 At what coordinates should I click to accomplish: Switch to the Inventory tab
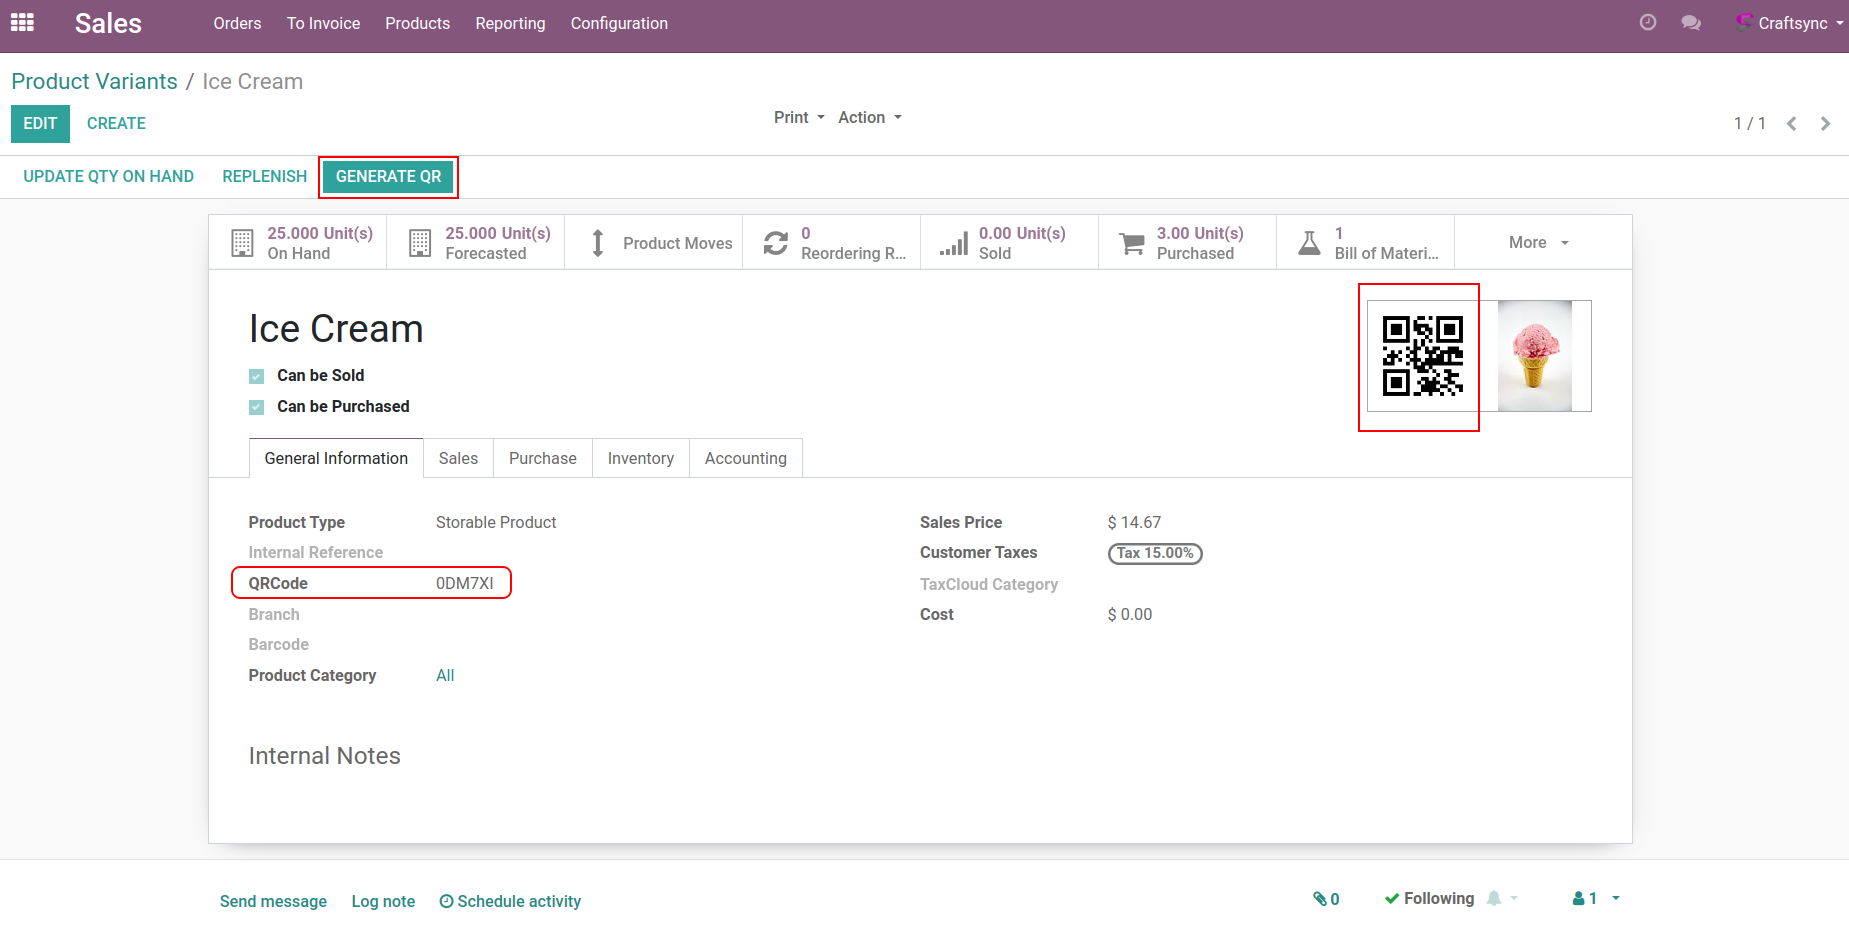640,459
